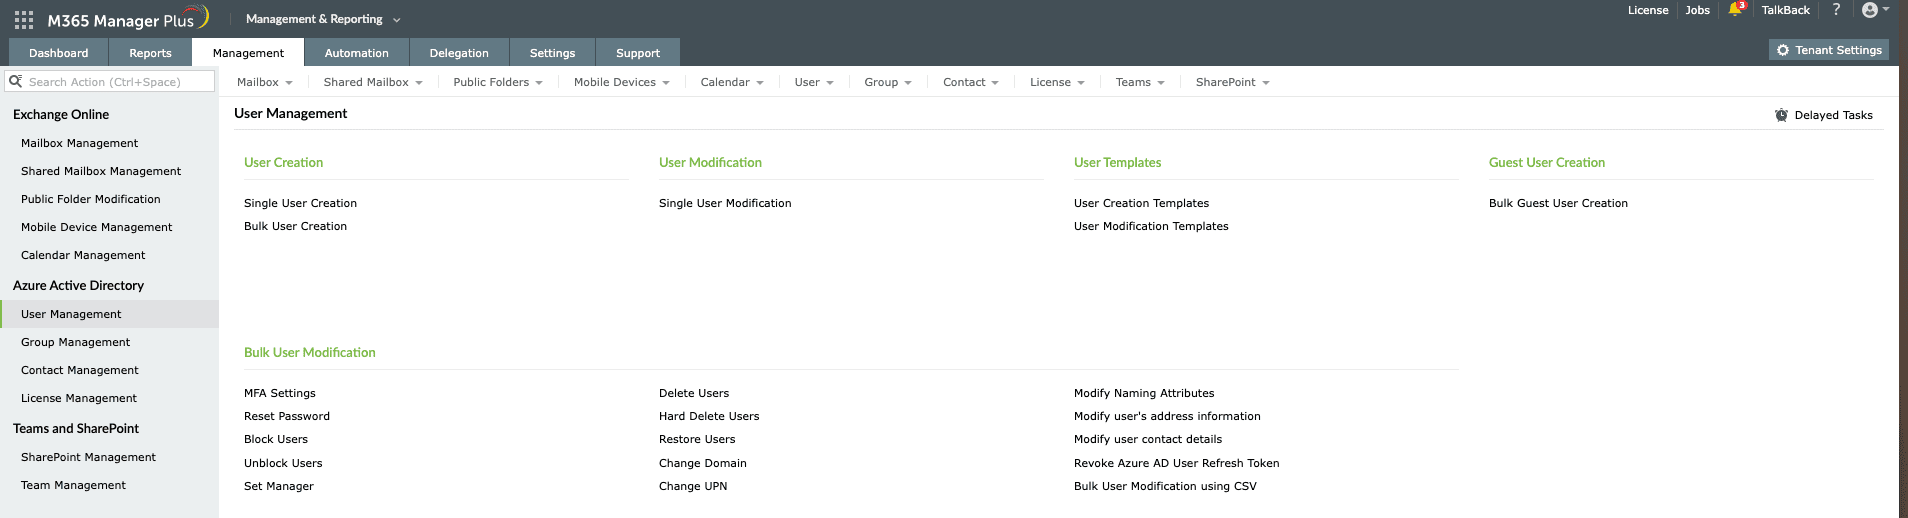Screen dimensions: 1908x518
Task: Select the Management tab
Action: click(x=248, y=53)
